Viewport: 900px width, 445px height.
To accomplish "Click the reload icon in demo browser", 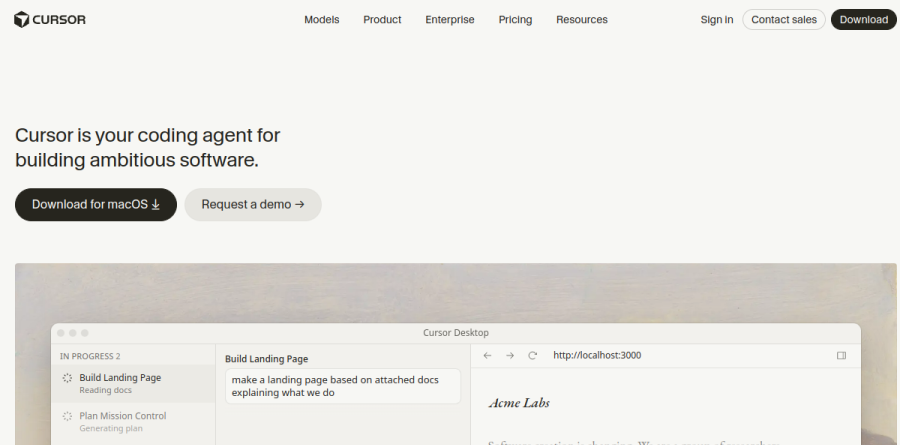I will [532, 355].
